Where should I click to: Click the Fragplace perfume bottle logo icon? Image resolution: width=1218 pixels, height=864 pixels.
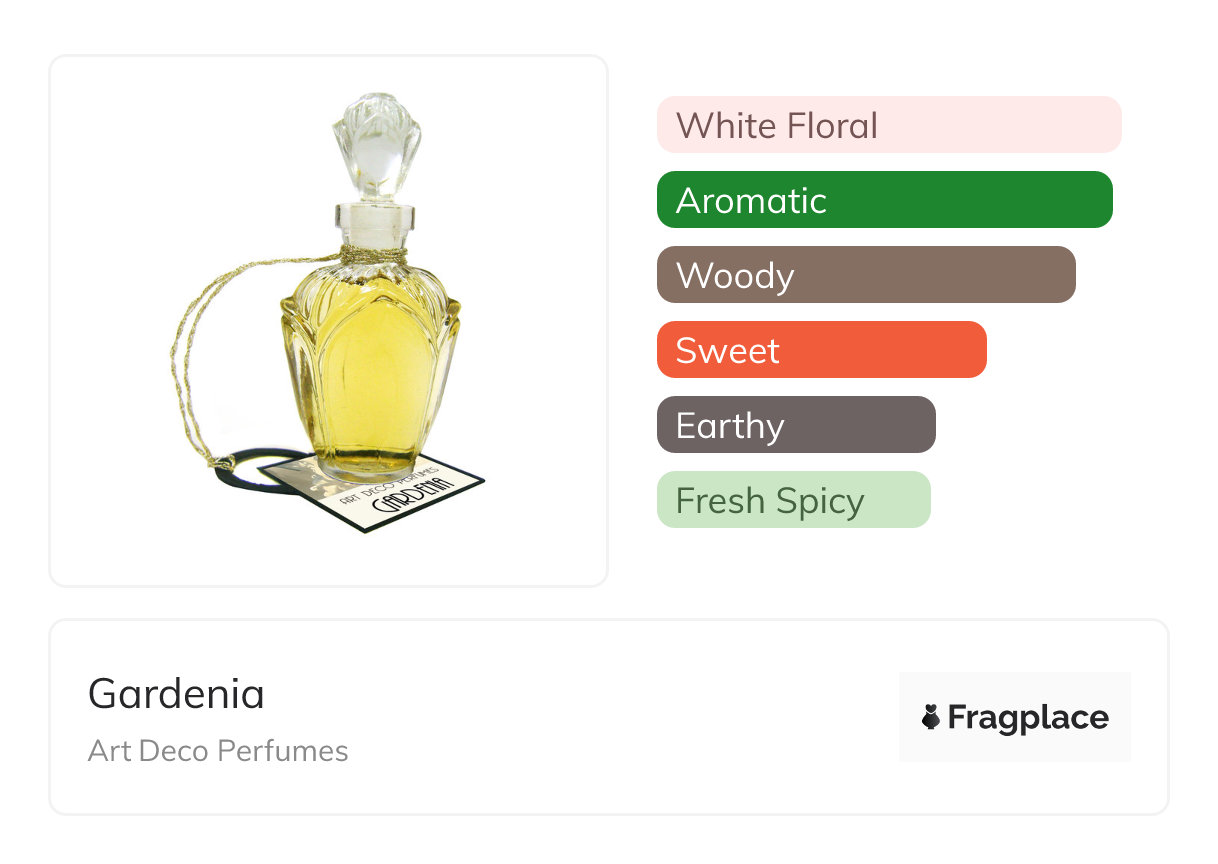[x=931, y=717]
